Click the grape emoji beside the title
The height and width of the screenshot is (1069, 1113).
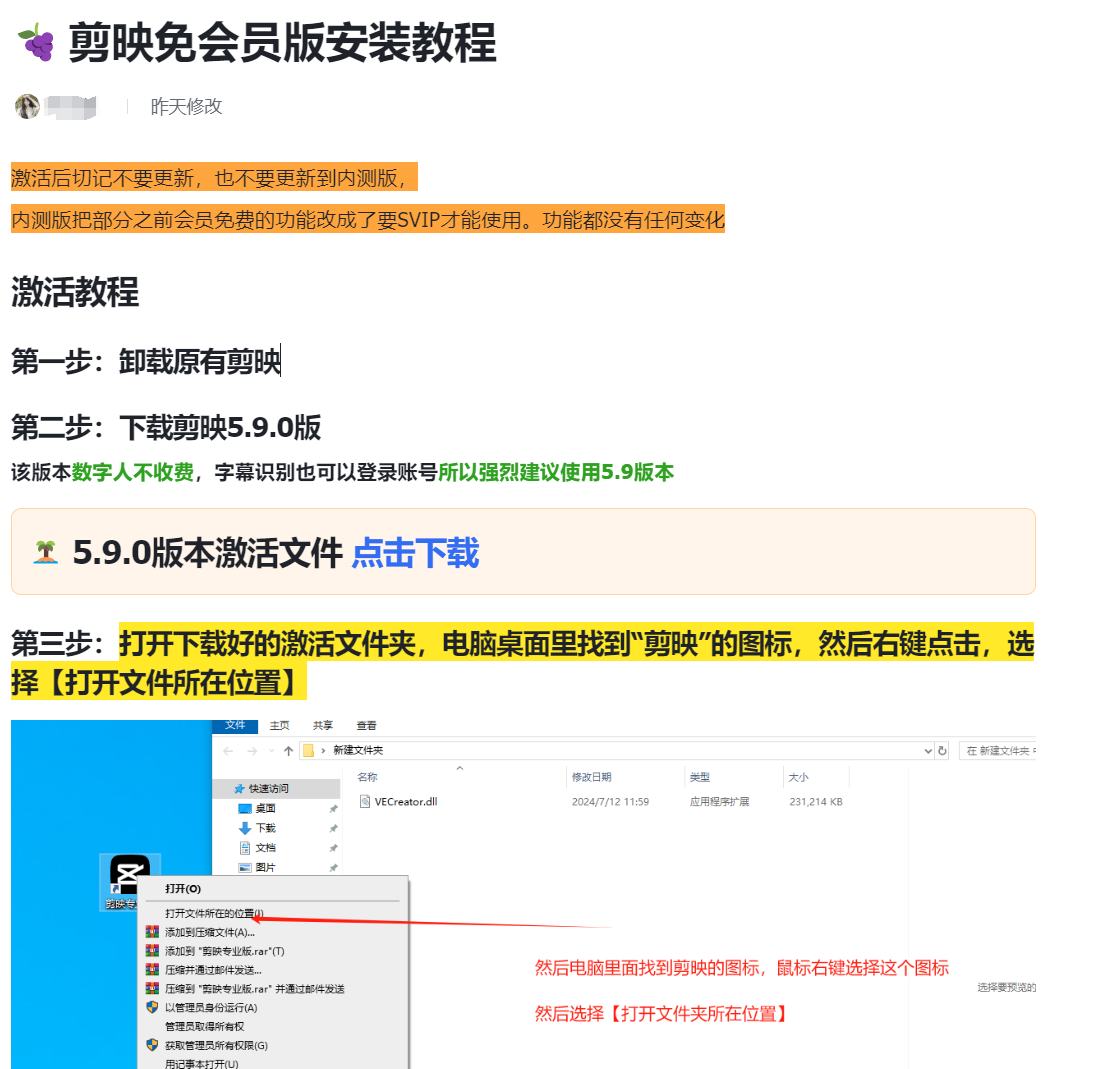click(36, 42)
